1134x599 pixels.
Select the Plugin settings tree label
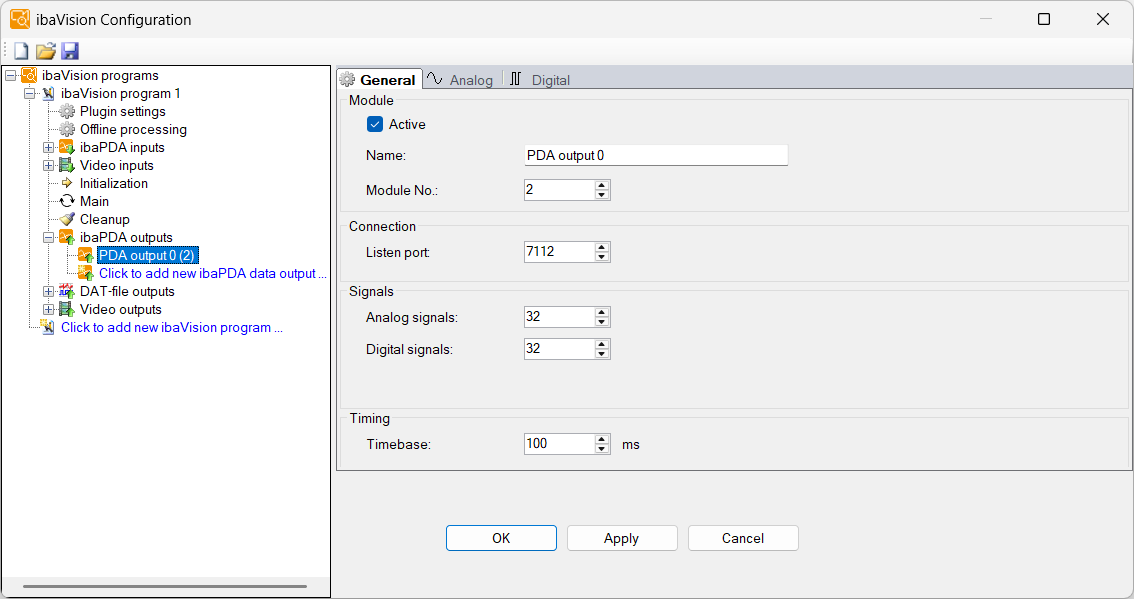click(x=123, y=111)
